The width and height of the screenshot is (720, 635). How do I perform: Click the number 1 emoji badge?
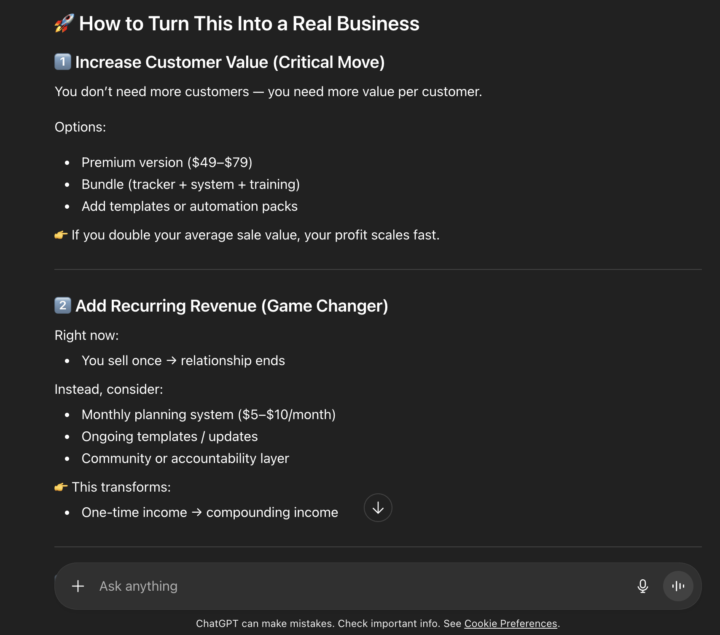[x=62, y=62]
